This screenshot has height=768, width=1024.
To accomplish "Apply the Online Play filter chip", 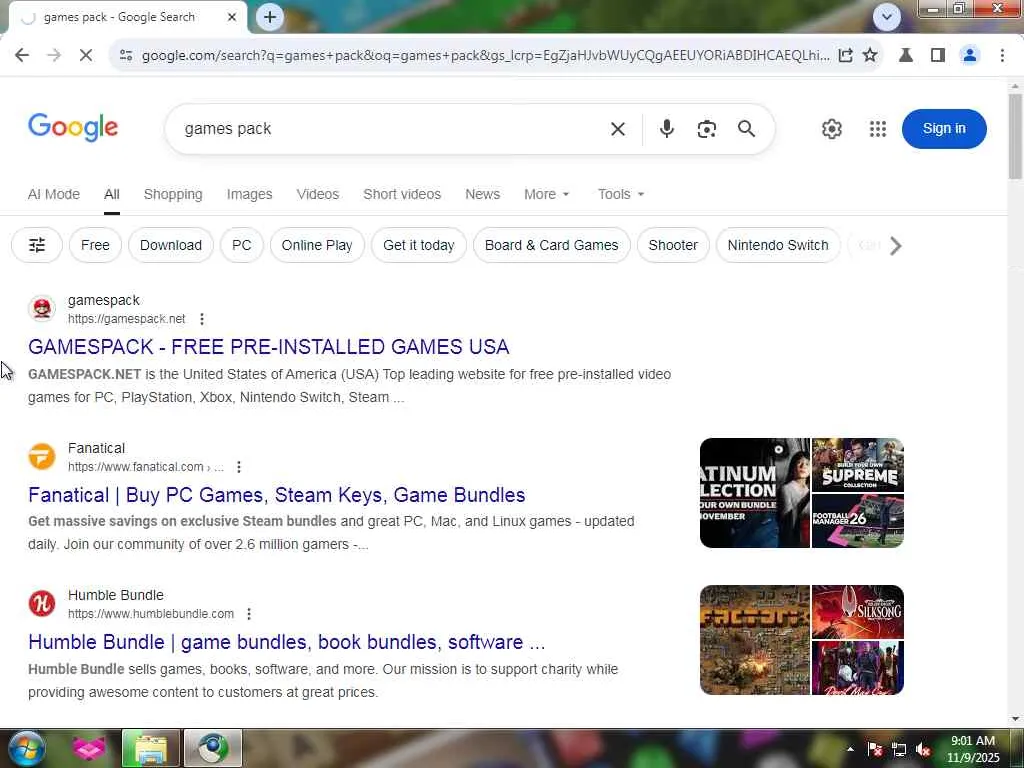I will coord(317,246).
